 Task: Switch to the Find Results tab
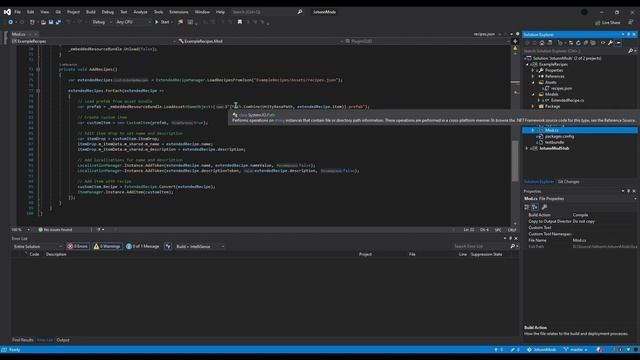click(22, 340)
